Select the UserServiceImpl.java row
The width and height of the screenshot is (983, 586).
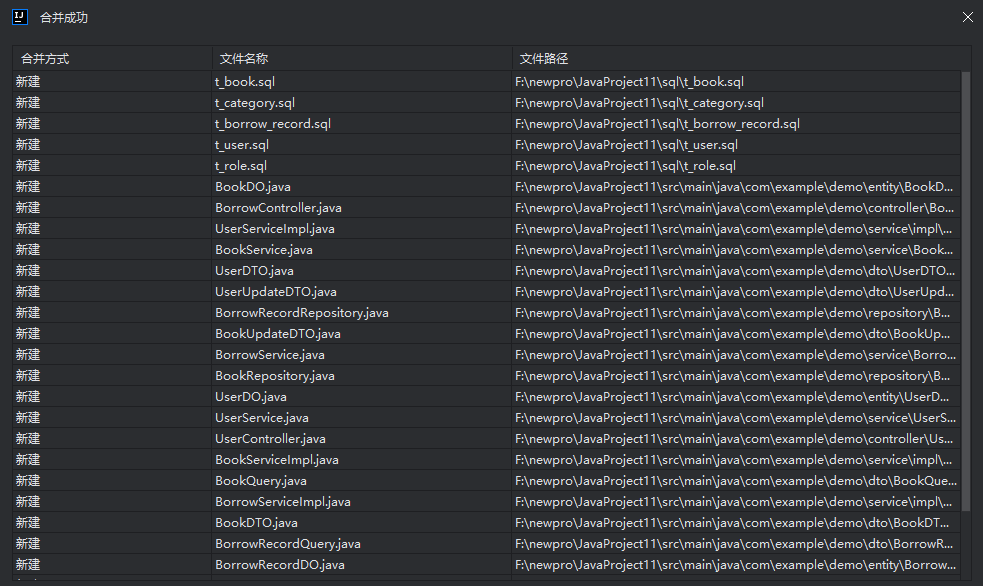275,229
